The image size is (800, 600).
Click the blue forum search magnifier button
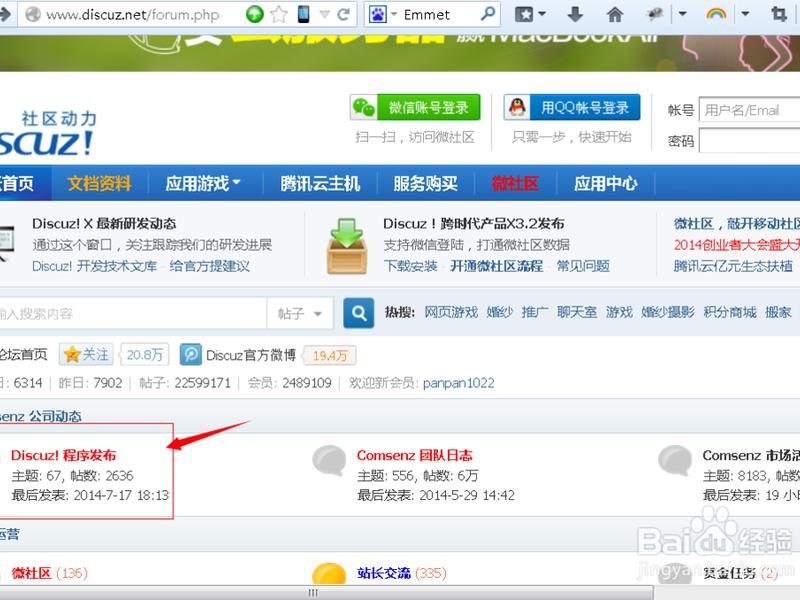coord(359,313)
